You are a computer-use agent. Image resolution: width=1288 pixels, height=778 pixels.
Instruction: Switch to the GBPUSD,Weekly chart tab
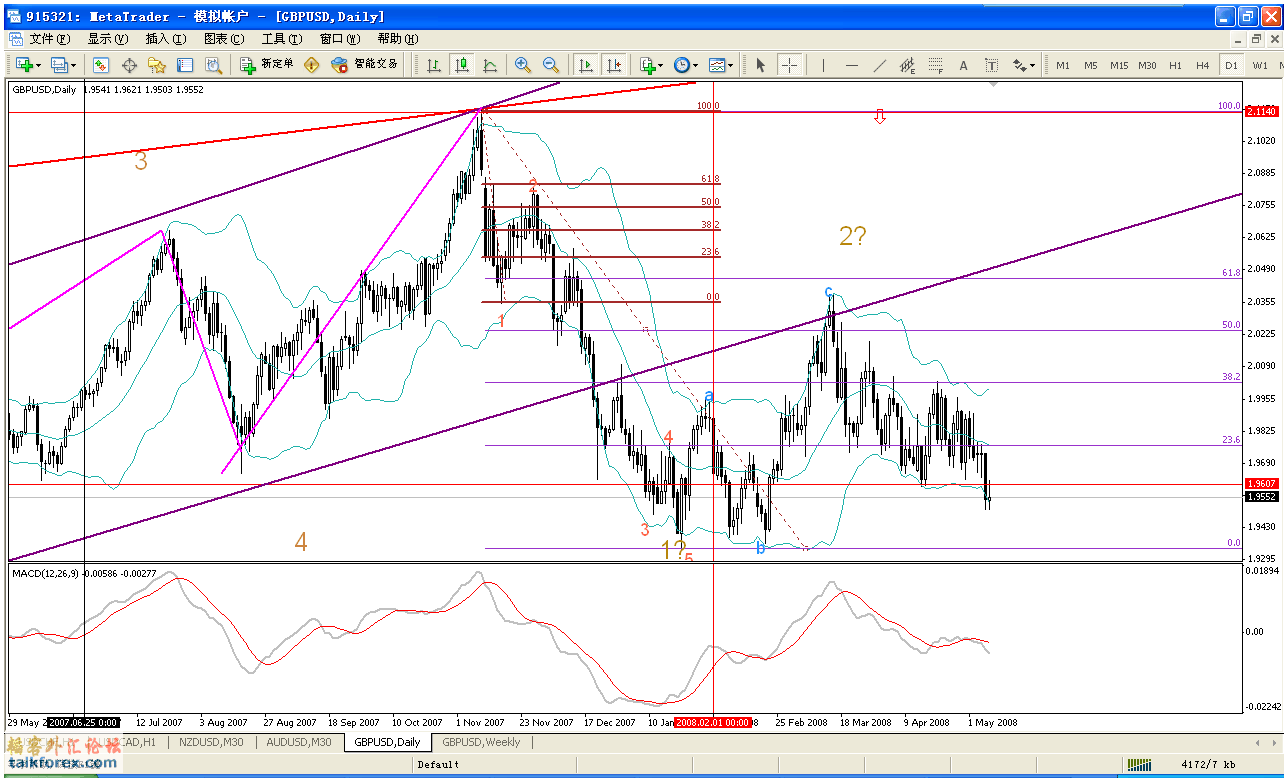[481, 742]
